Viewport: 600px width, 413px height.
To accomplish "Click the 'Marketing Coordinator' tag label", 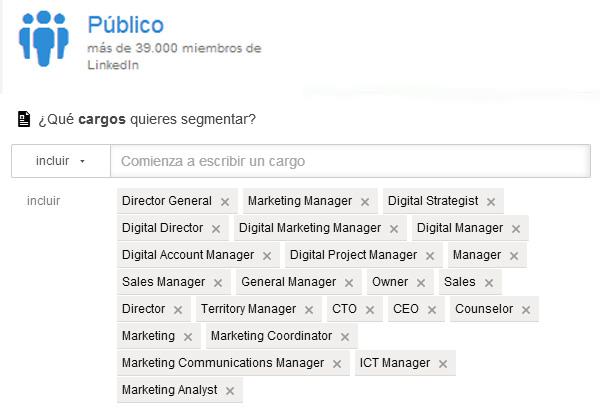I will tap(272, 336).
